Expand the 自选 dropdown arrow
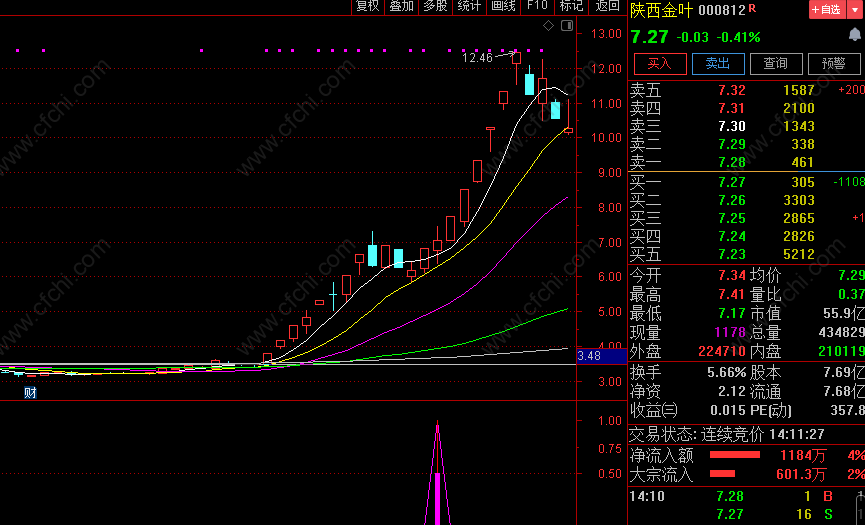 click(x=855, y=9)
